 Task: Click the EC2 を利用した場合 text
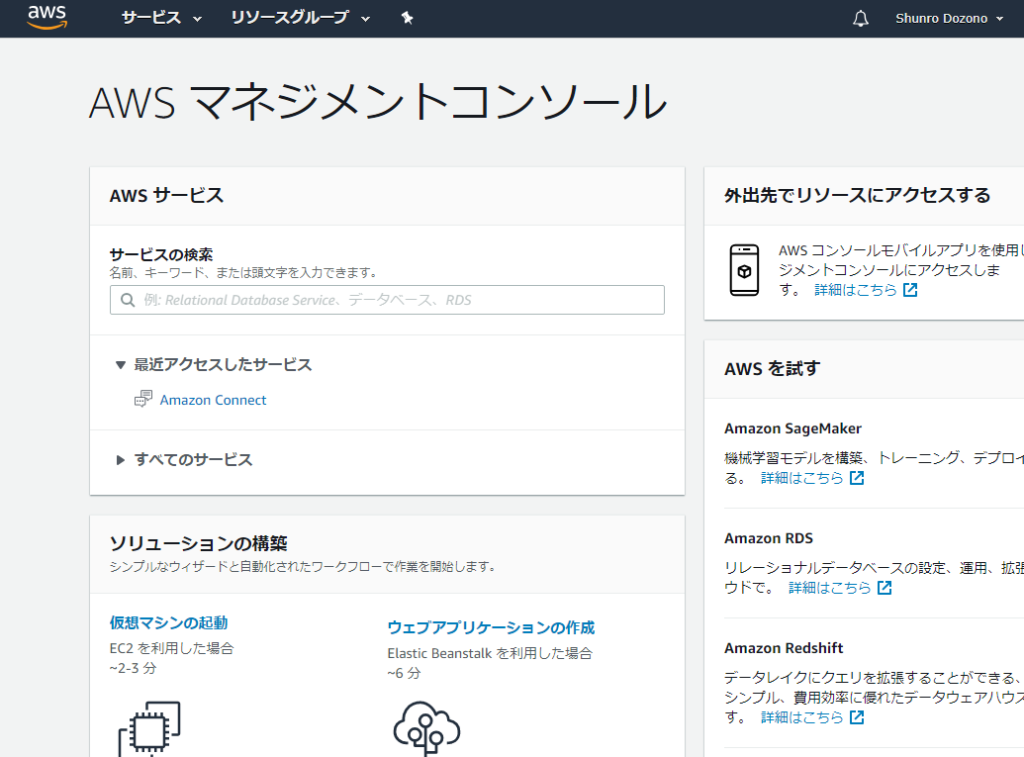point(172,648)
